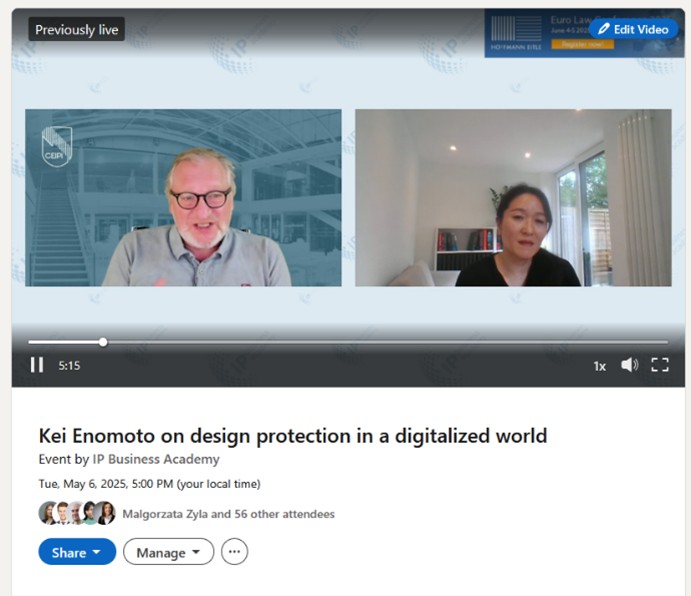Click the video progress bar handle
The height and width of the screenshot is (596, 691).
[x=103, y=342]
